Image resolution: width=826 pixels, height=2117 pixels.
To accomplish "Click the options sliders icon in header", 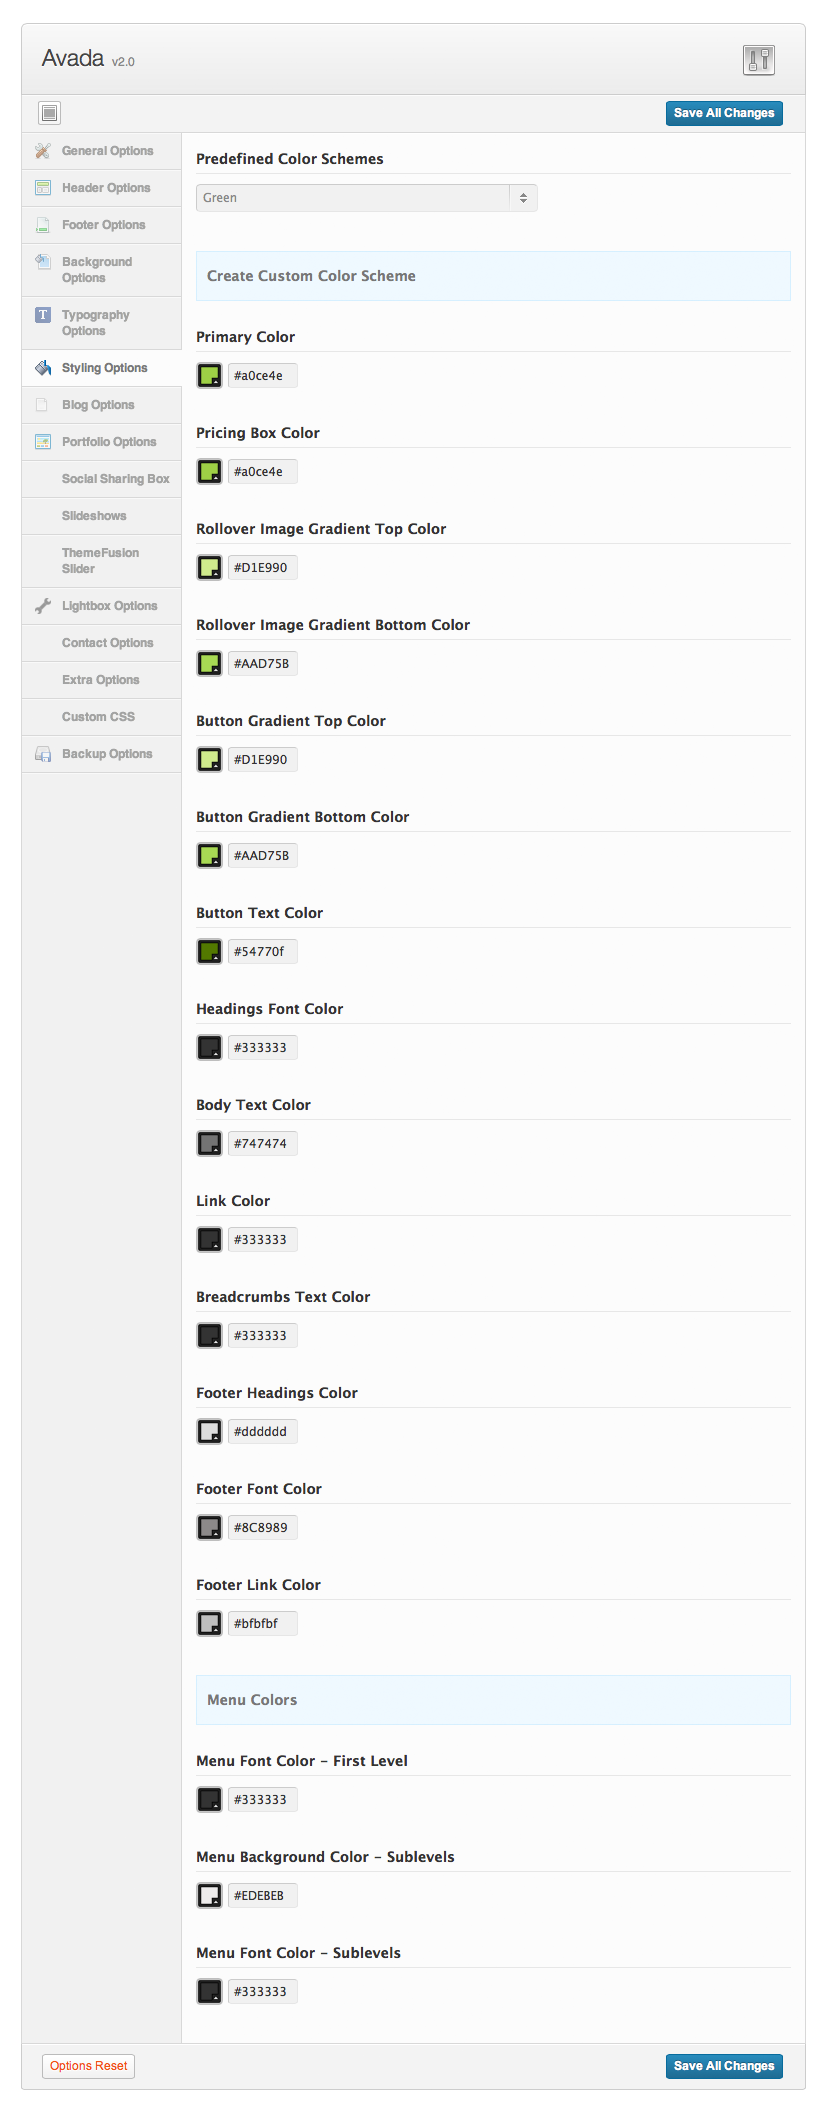I will point(759,60).
